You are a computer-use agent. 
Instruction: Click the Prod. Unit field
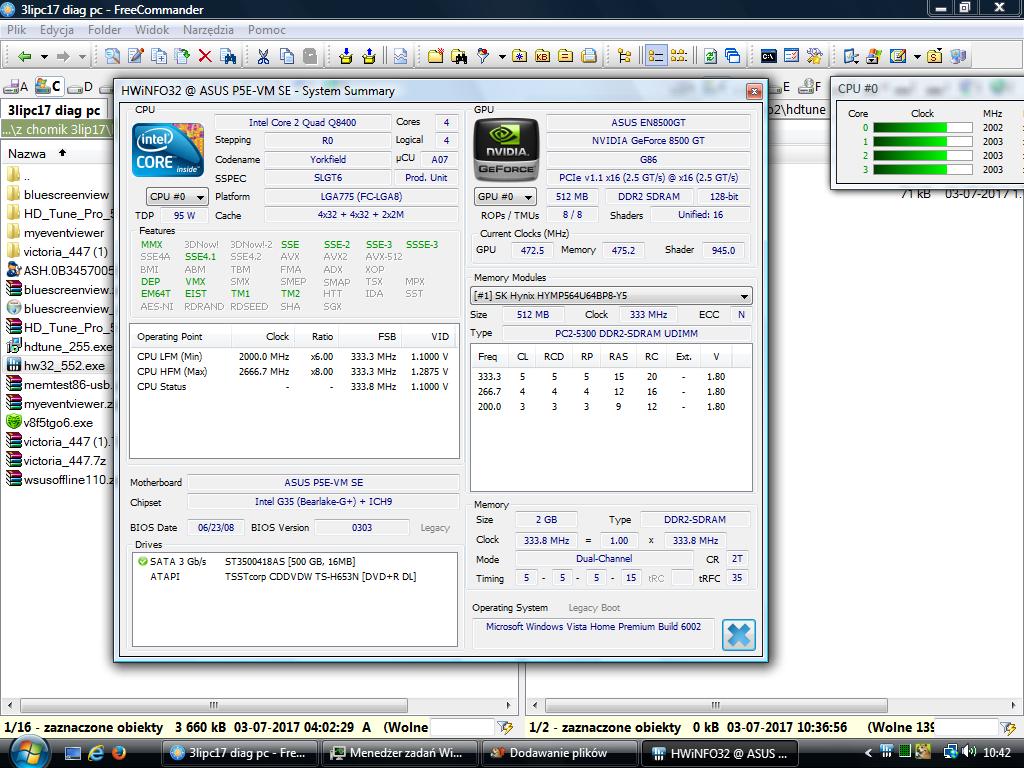426,178
